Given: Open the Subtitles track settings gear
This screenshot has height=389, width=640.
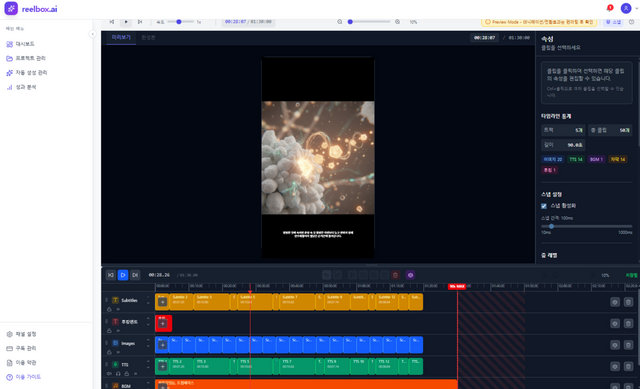Looking at the screenshot, I should point(615,302).
